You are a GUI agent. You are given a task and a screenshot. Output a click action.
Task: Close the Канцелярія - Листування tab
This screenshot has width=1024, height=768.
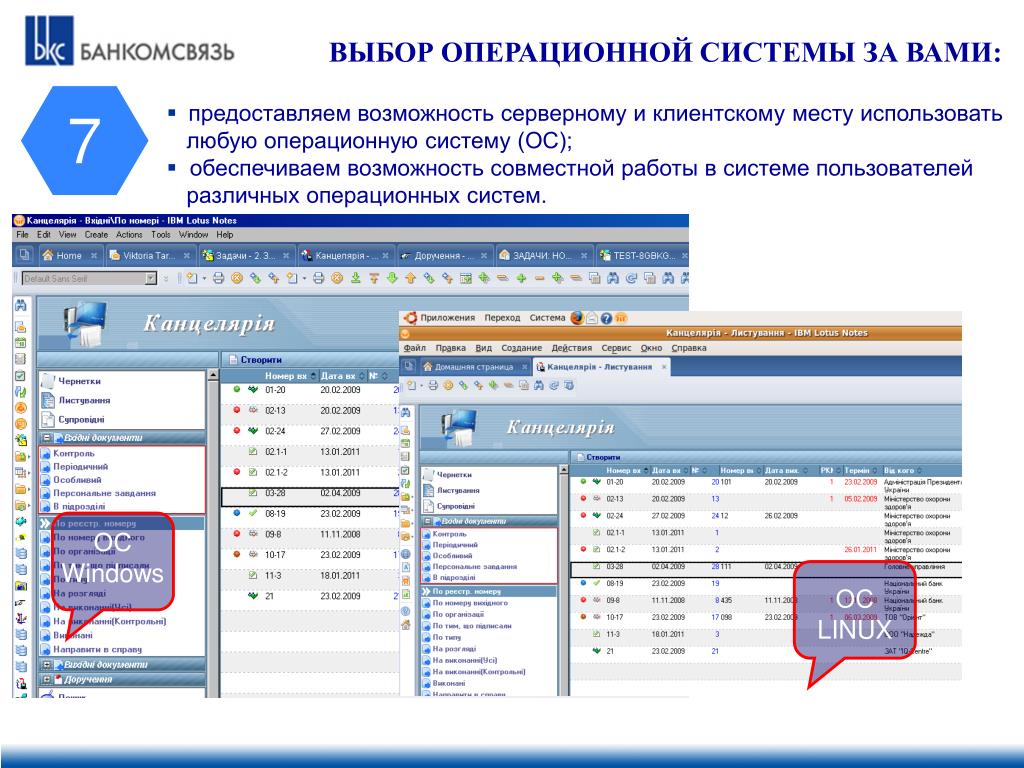664,367
